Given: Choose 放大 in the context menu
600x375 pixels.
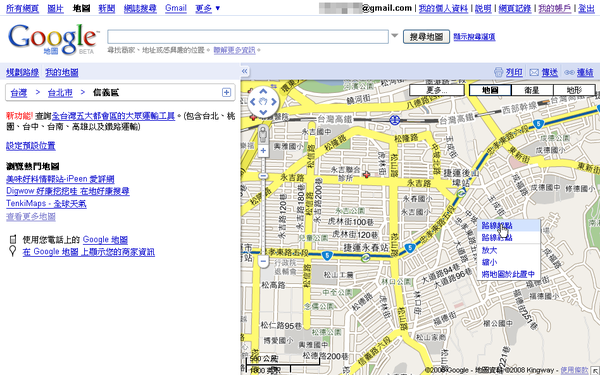Looking at the screenshot, I should click(489, 250).
